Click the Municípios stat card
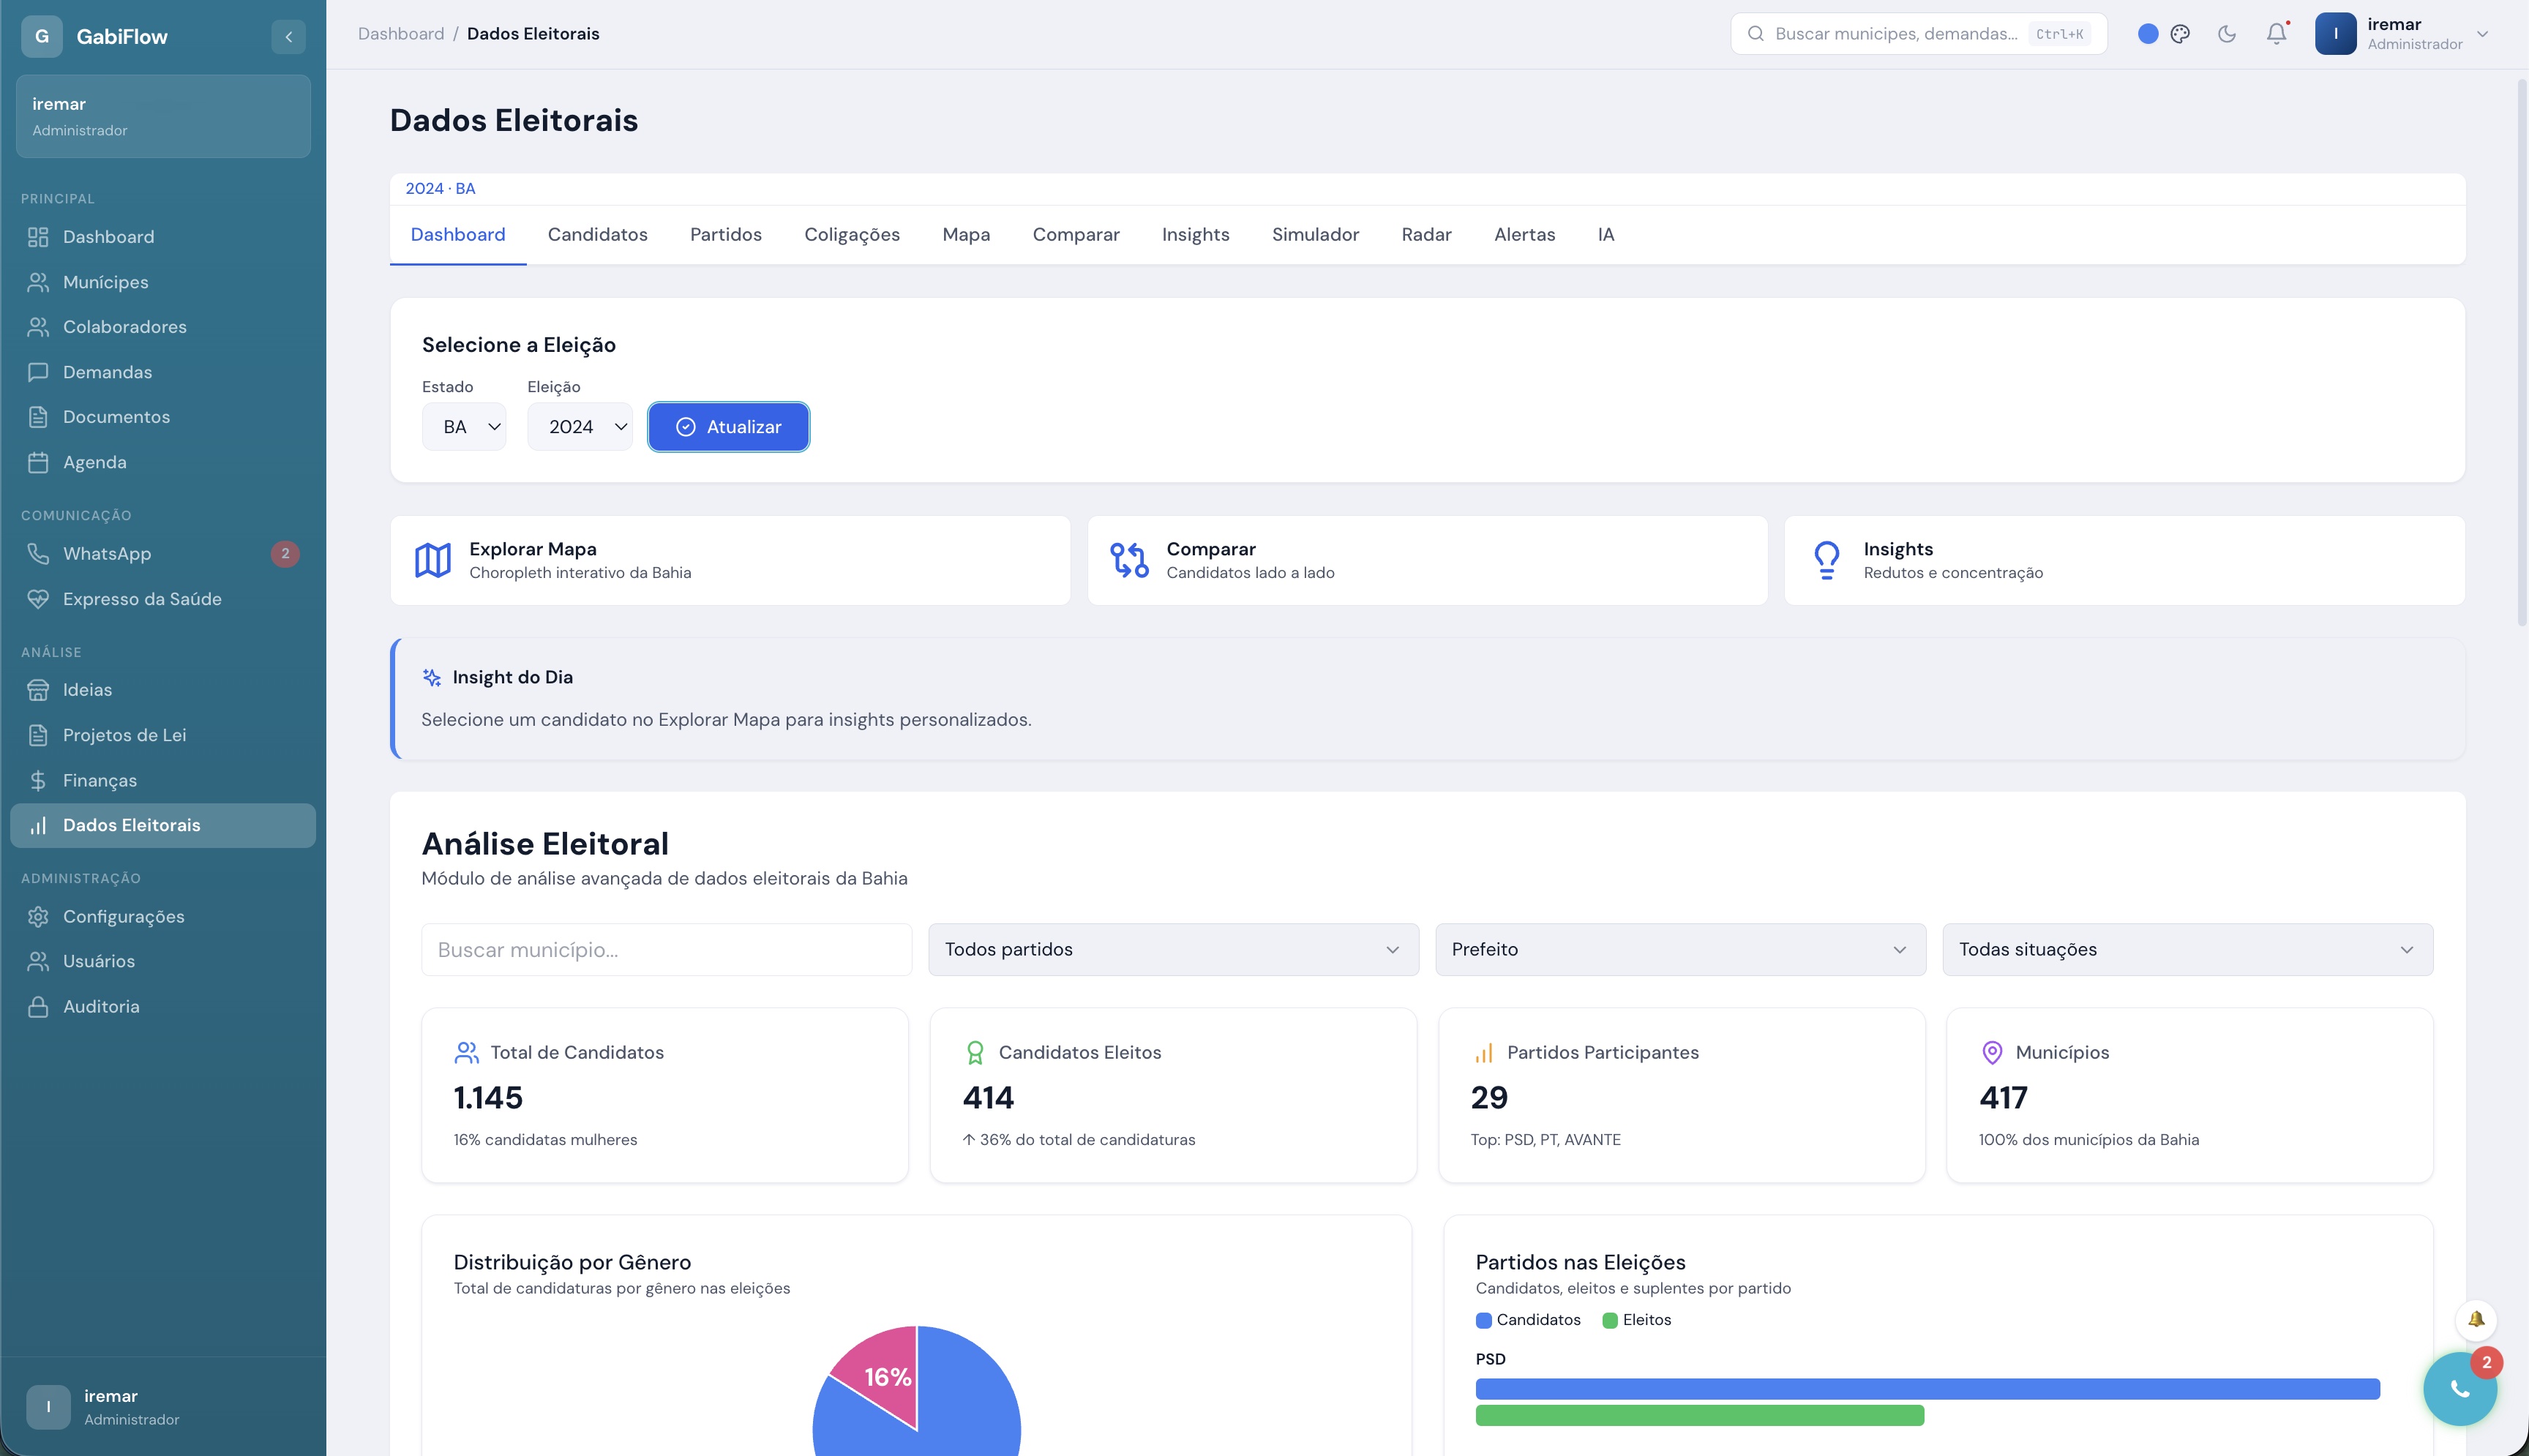 point(2189,1096)
